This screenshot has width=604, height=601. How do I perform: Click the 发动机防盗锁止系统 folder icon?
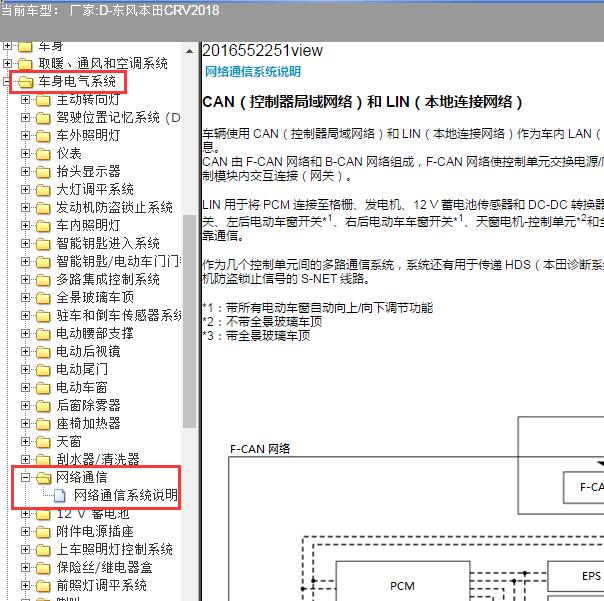click(43, 208)
